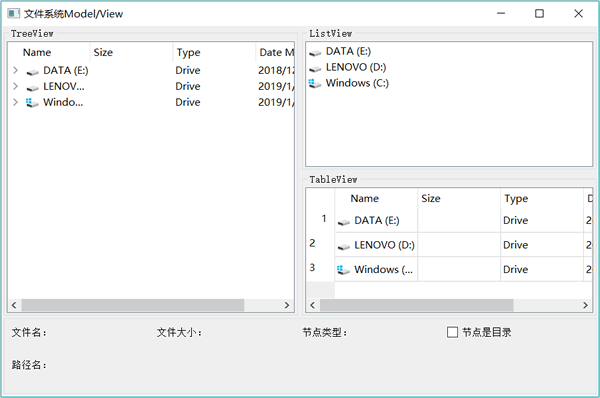This screenshot has width=600, height=398.
Task: Click the LENOVO drive icon in TreeView
Action: tap(32, 88)
